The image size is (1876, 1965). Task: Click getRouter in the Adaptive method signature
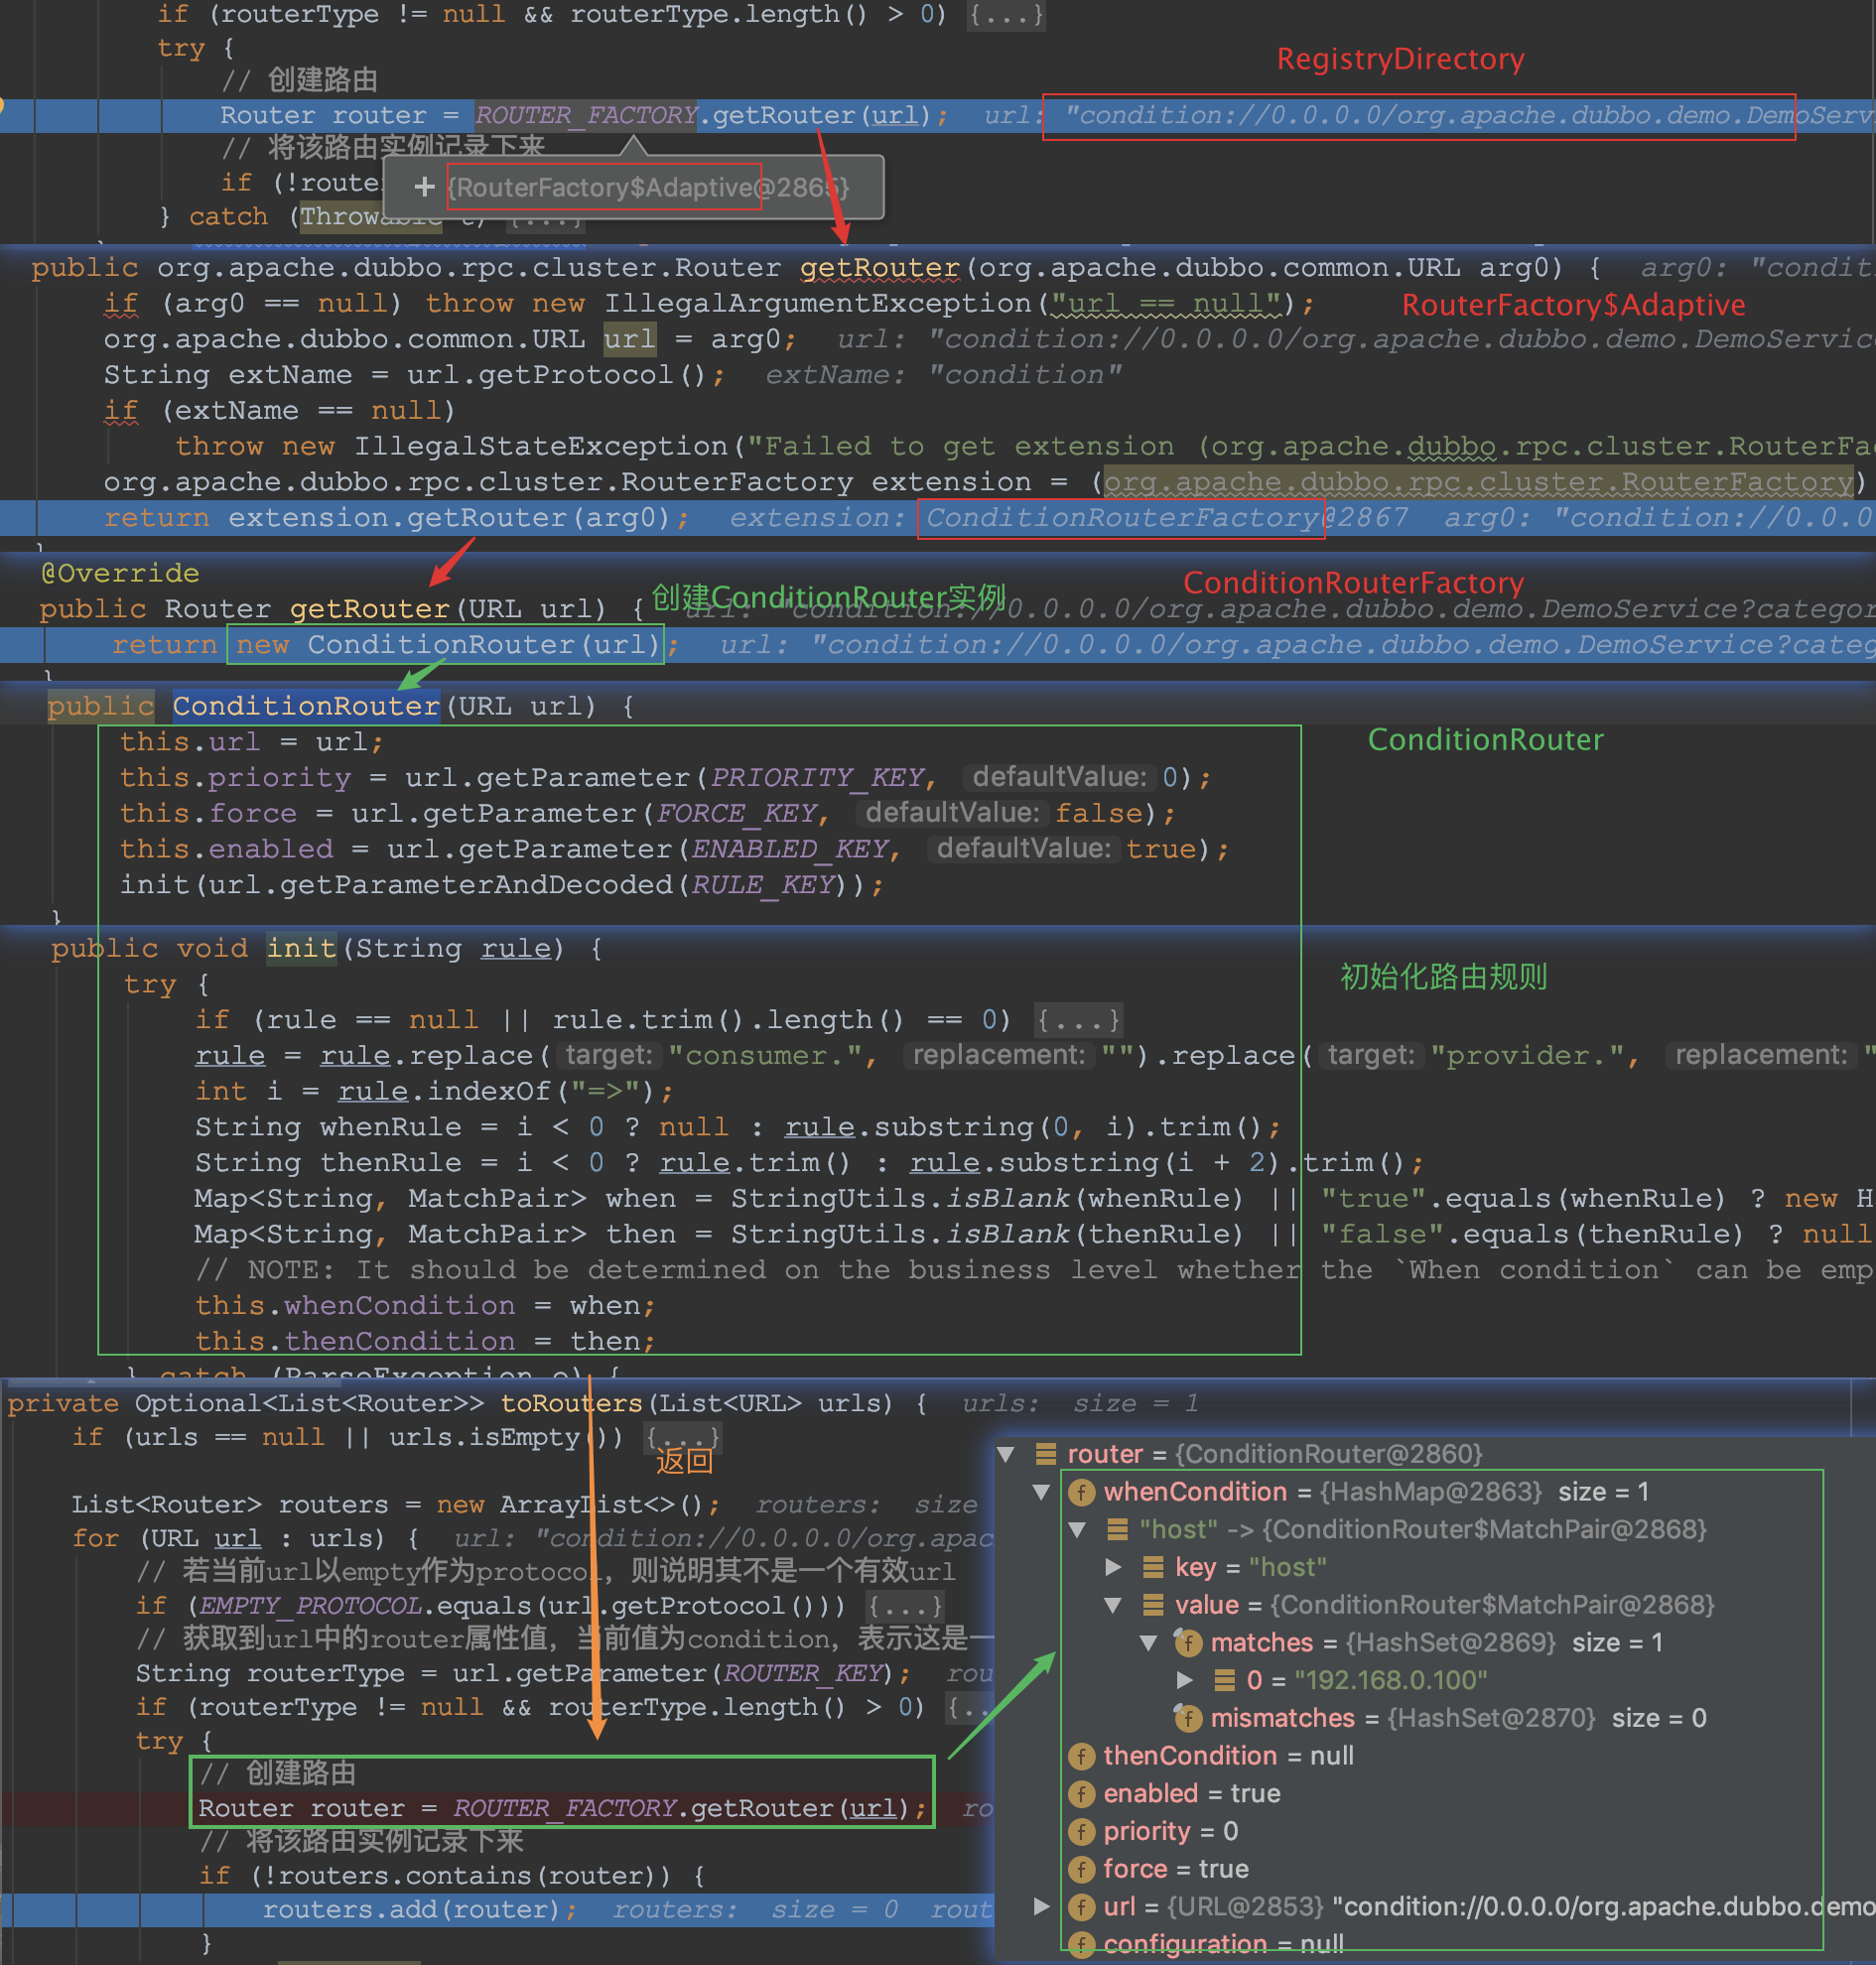880,268
